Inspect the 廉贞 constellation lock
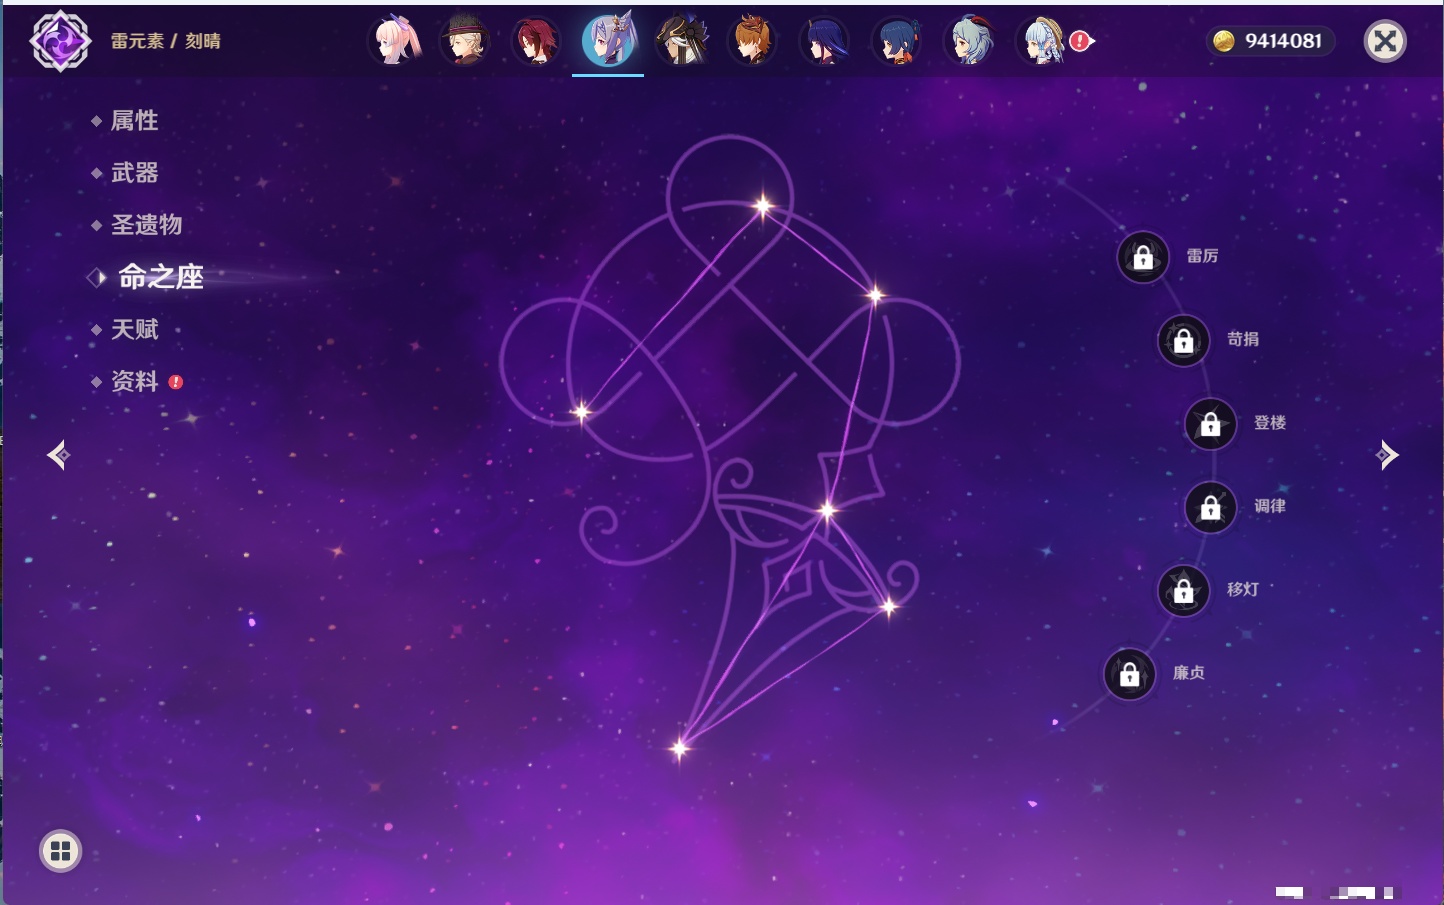Viewport: 1444px width, 905px height. 1130,674
